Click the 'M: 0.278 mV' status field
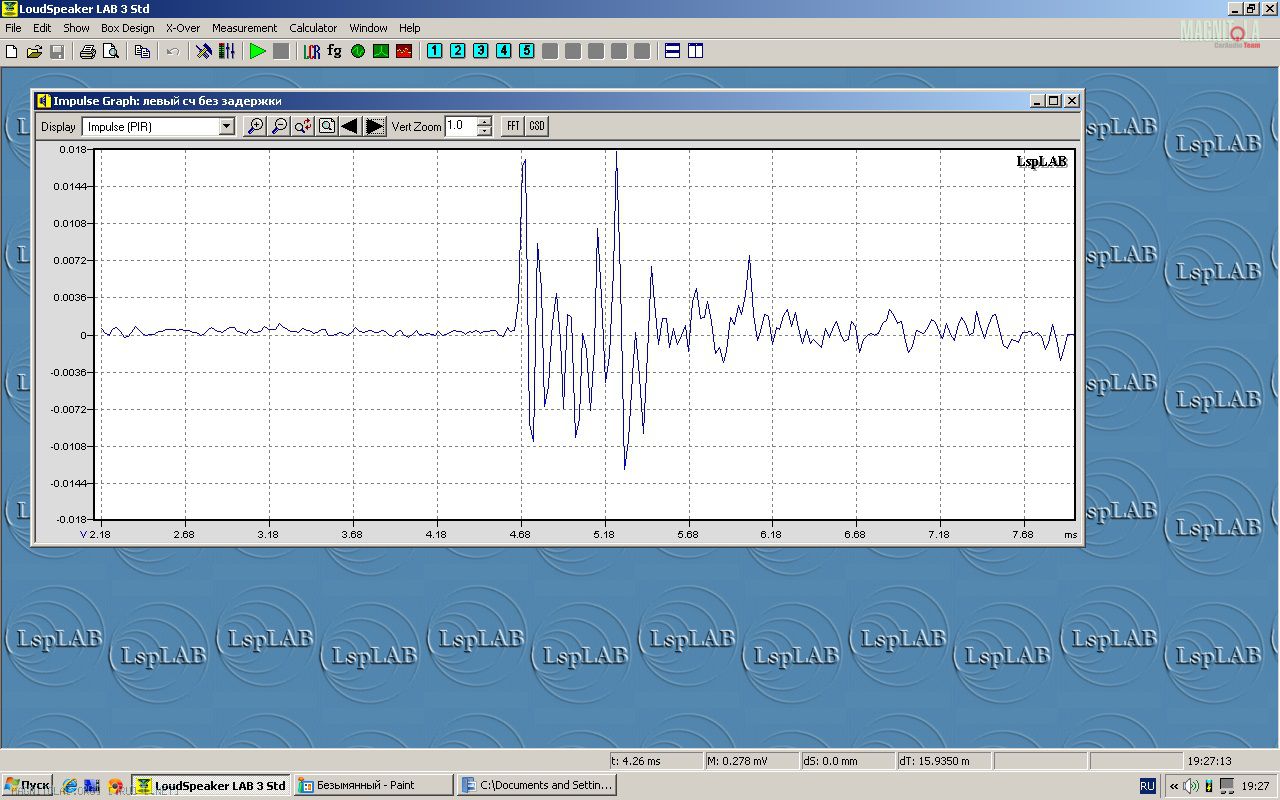 coord(751,761)
